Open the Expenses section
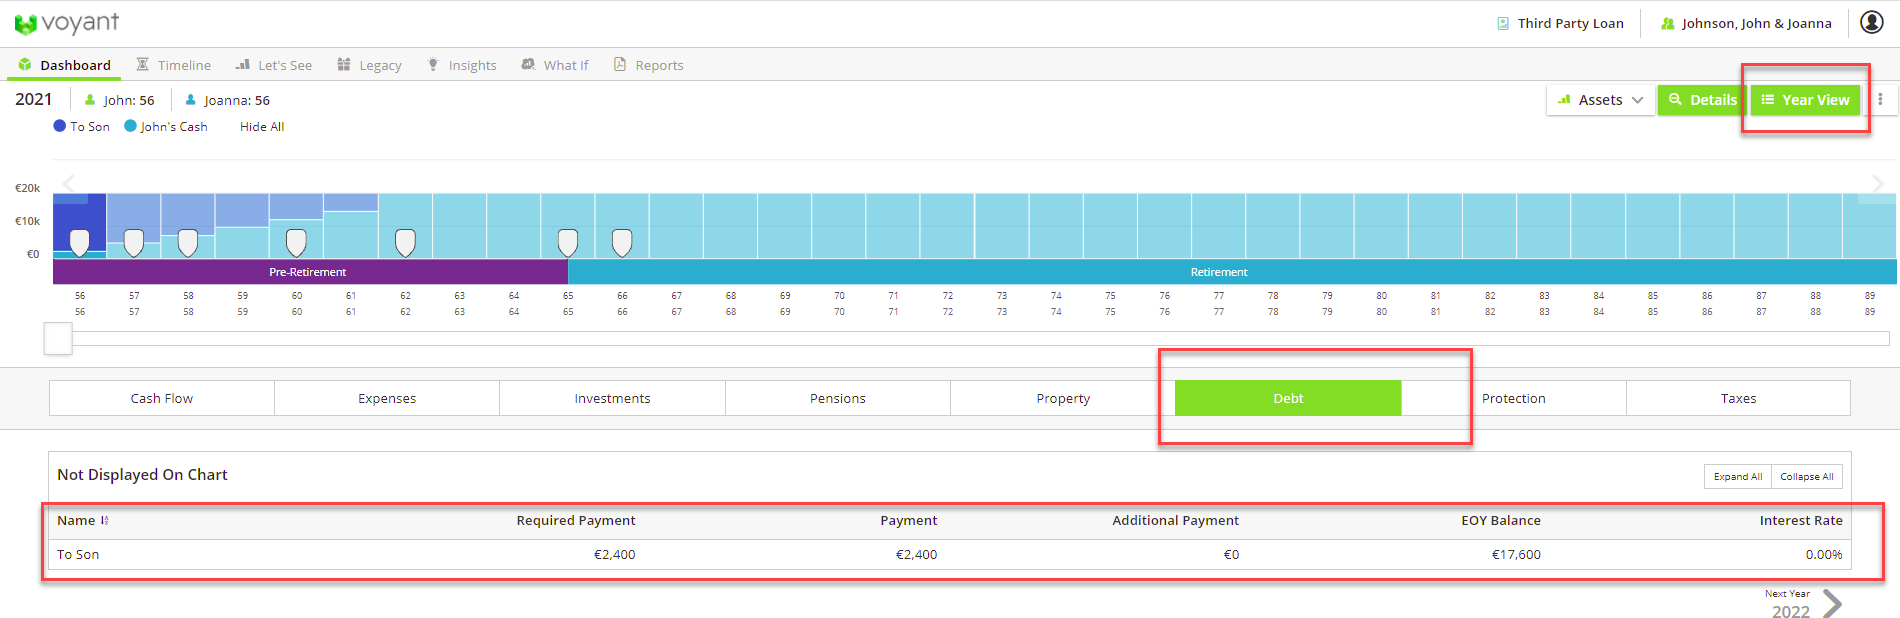The width and height of the screenshot is (1900, 618). point(387,398)
